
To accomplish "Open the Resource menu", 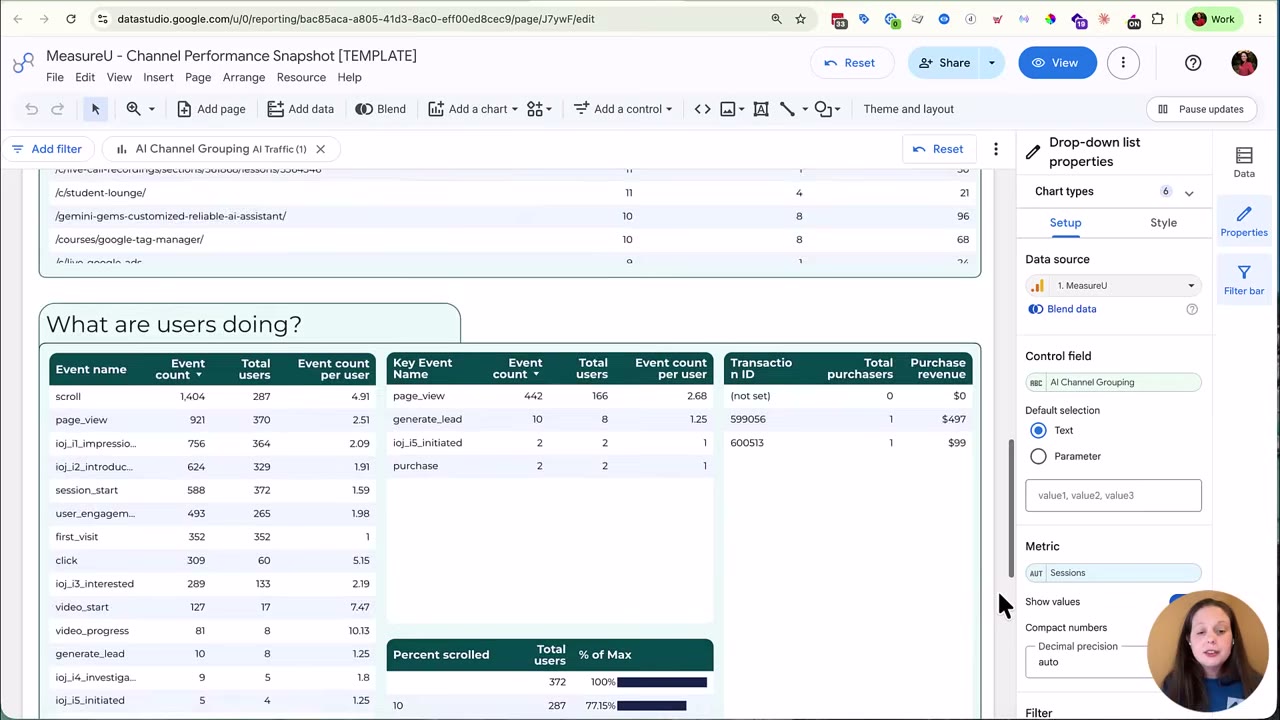I will coord(301,78).
